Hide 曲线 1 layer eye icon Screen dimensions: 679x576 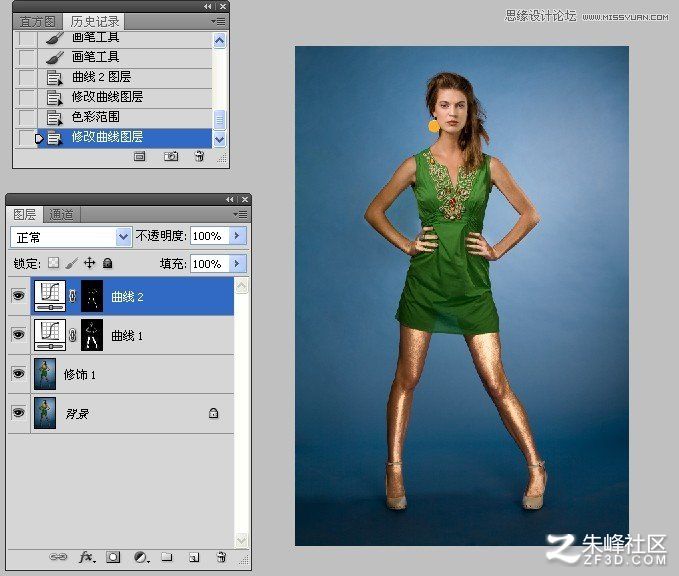click(18, 335)
